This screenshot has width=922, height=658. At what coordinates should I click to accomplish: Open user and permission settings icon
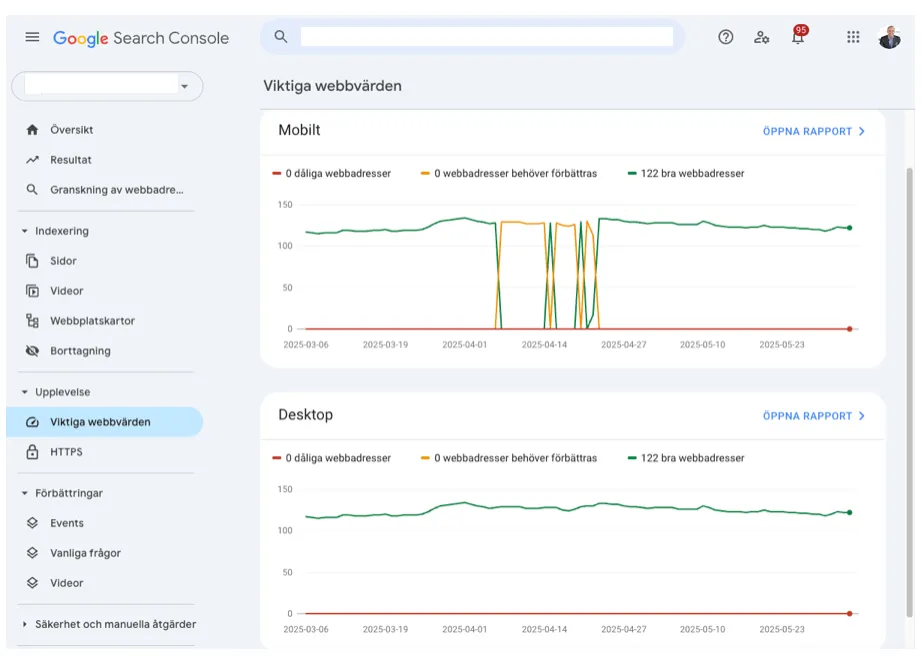[761, 38]
